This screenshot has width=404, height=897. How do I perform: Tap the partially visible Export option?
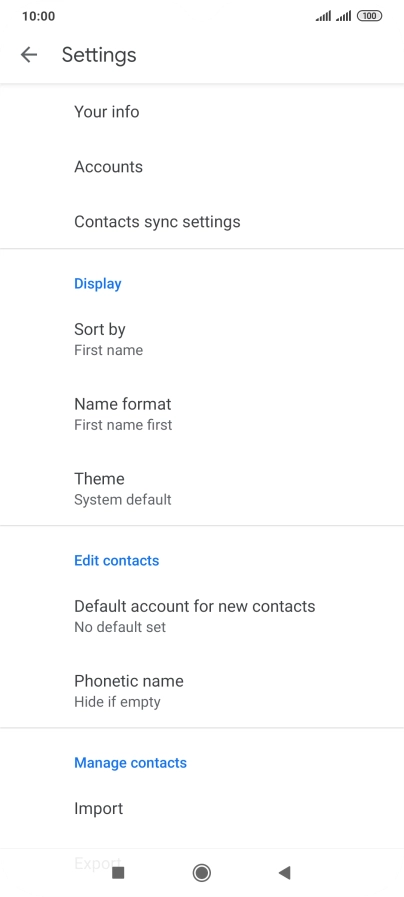[x=98, y=863]
